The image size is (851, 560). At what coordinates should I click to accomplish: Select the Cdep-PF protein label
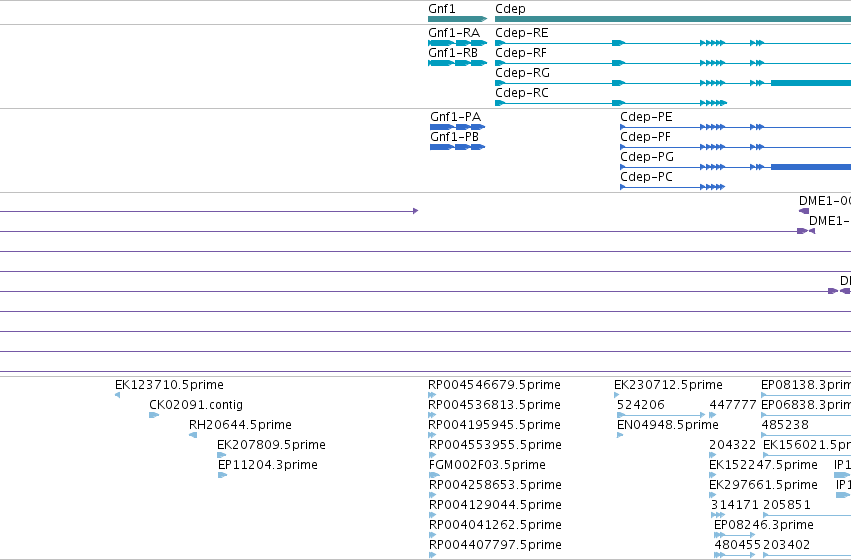click(x=645, y=137)
